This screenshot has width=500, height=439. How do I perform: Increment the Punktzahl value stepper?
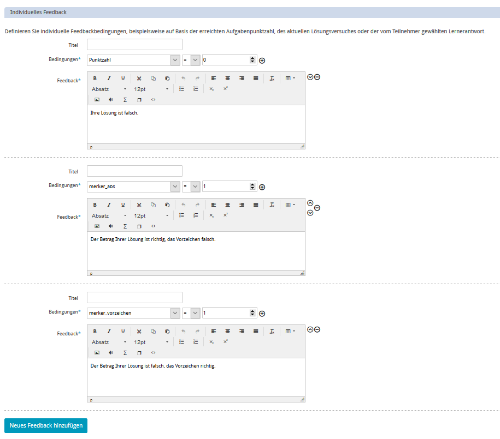click(x=252, y=58)
